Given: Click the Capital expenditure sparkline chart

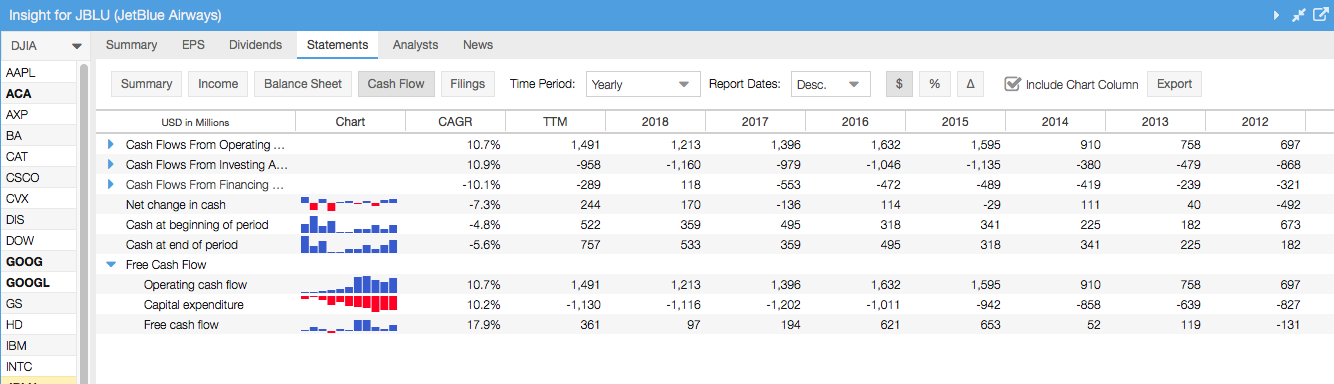Looking at the screenshot, I should (349, 305).
